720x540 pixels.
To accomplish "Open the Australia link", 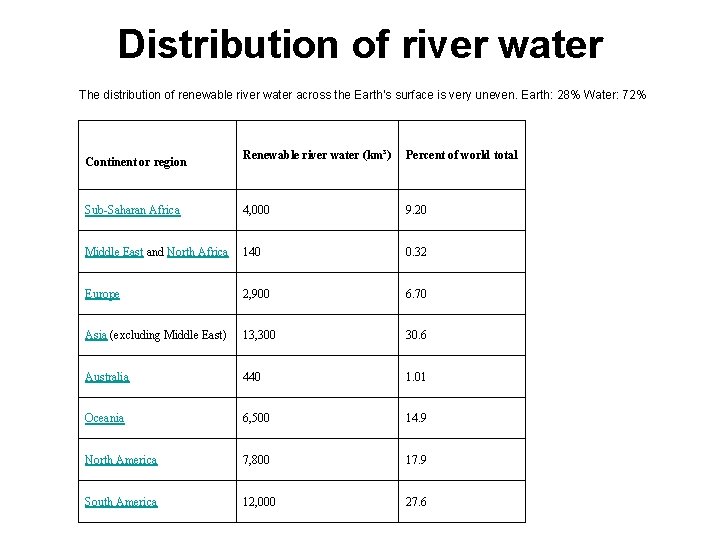I will click(x=107, y=377).
